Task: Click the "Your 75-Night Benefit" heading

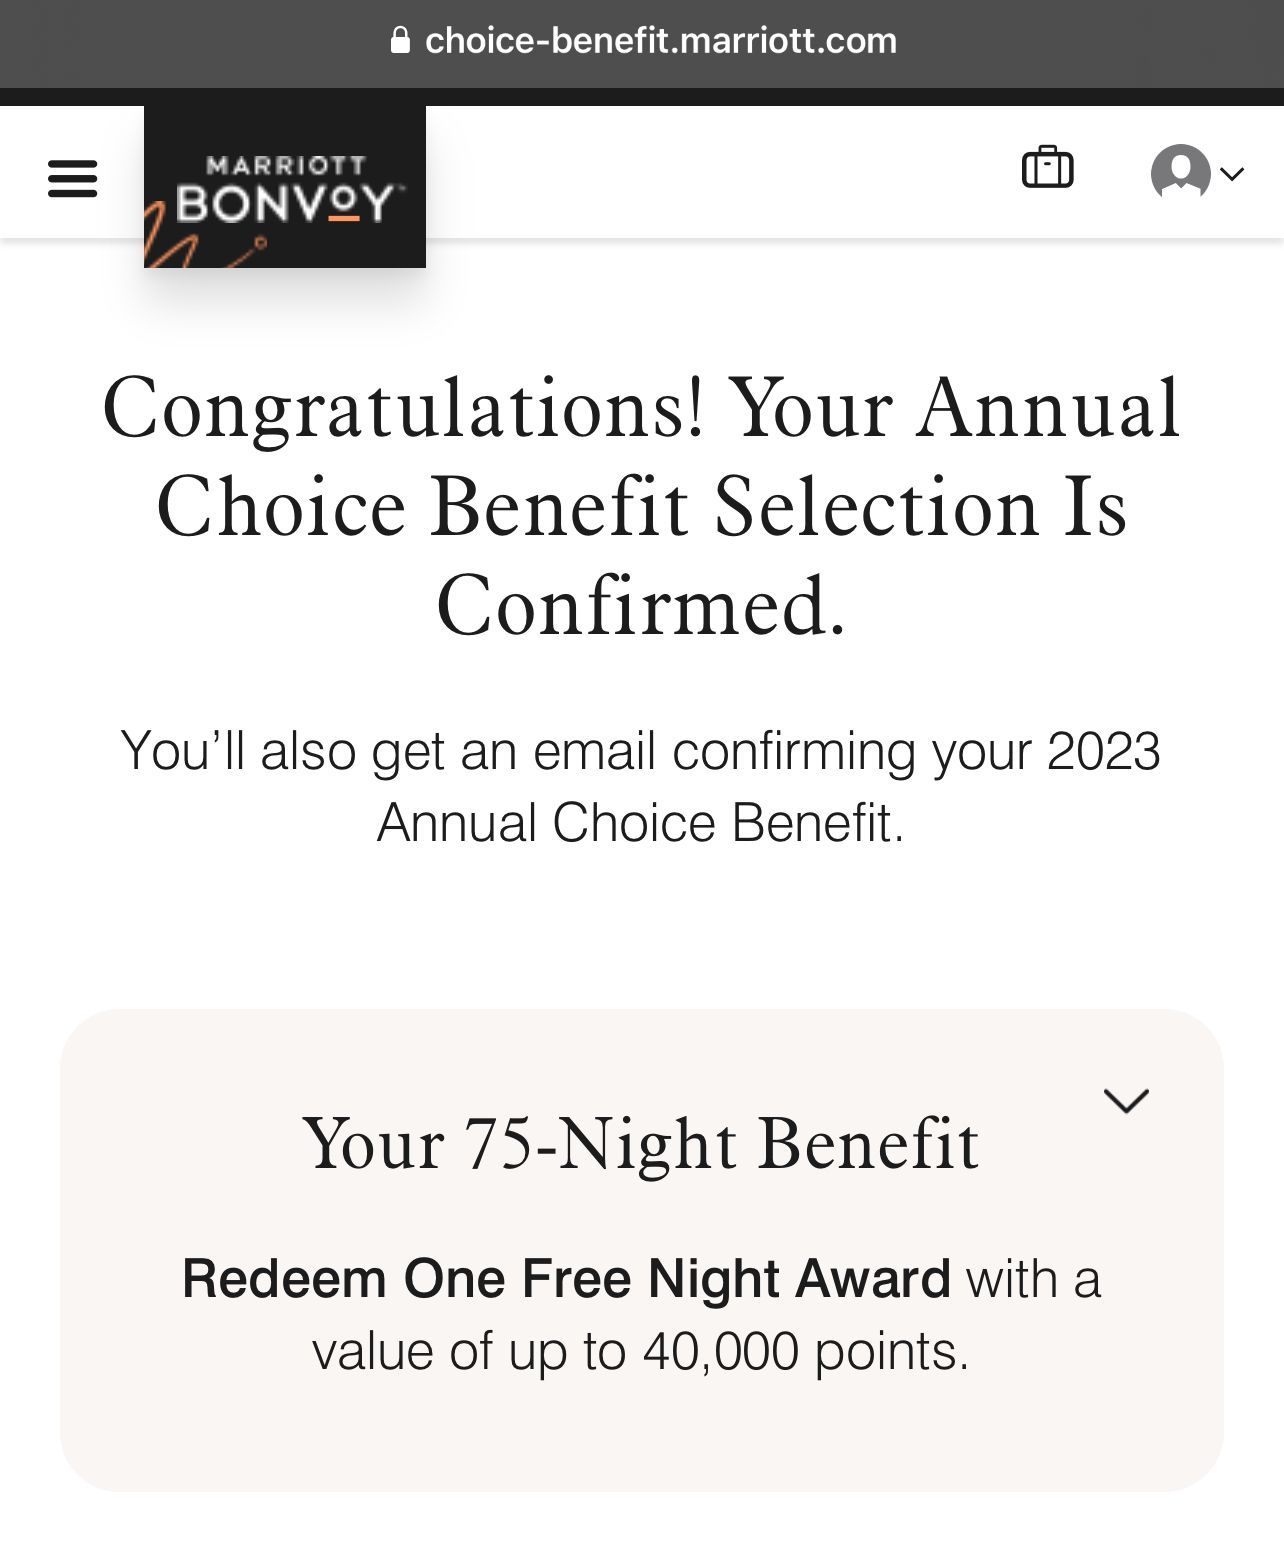Action: pos(640,1144)
